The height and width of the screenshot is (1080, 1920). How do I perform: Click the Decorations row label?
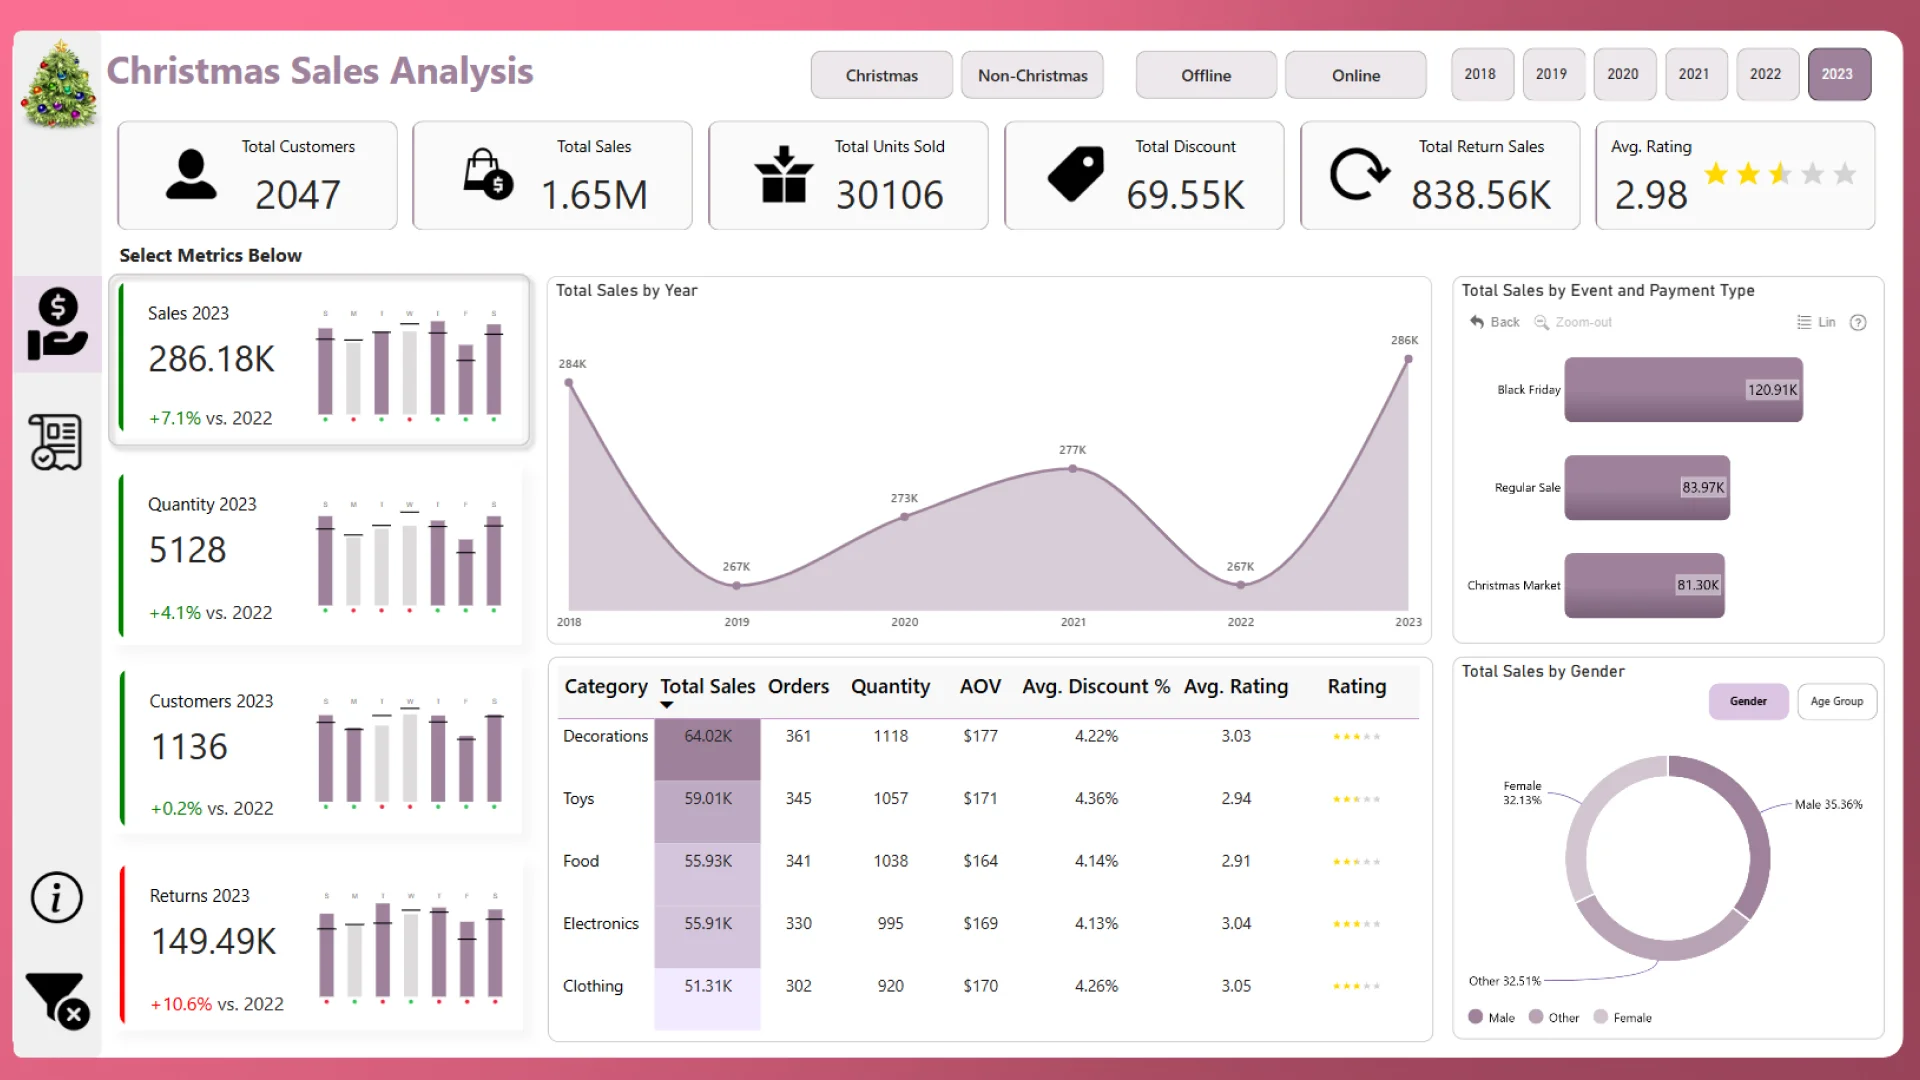(605, 735)
